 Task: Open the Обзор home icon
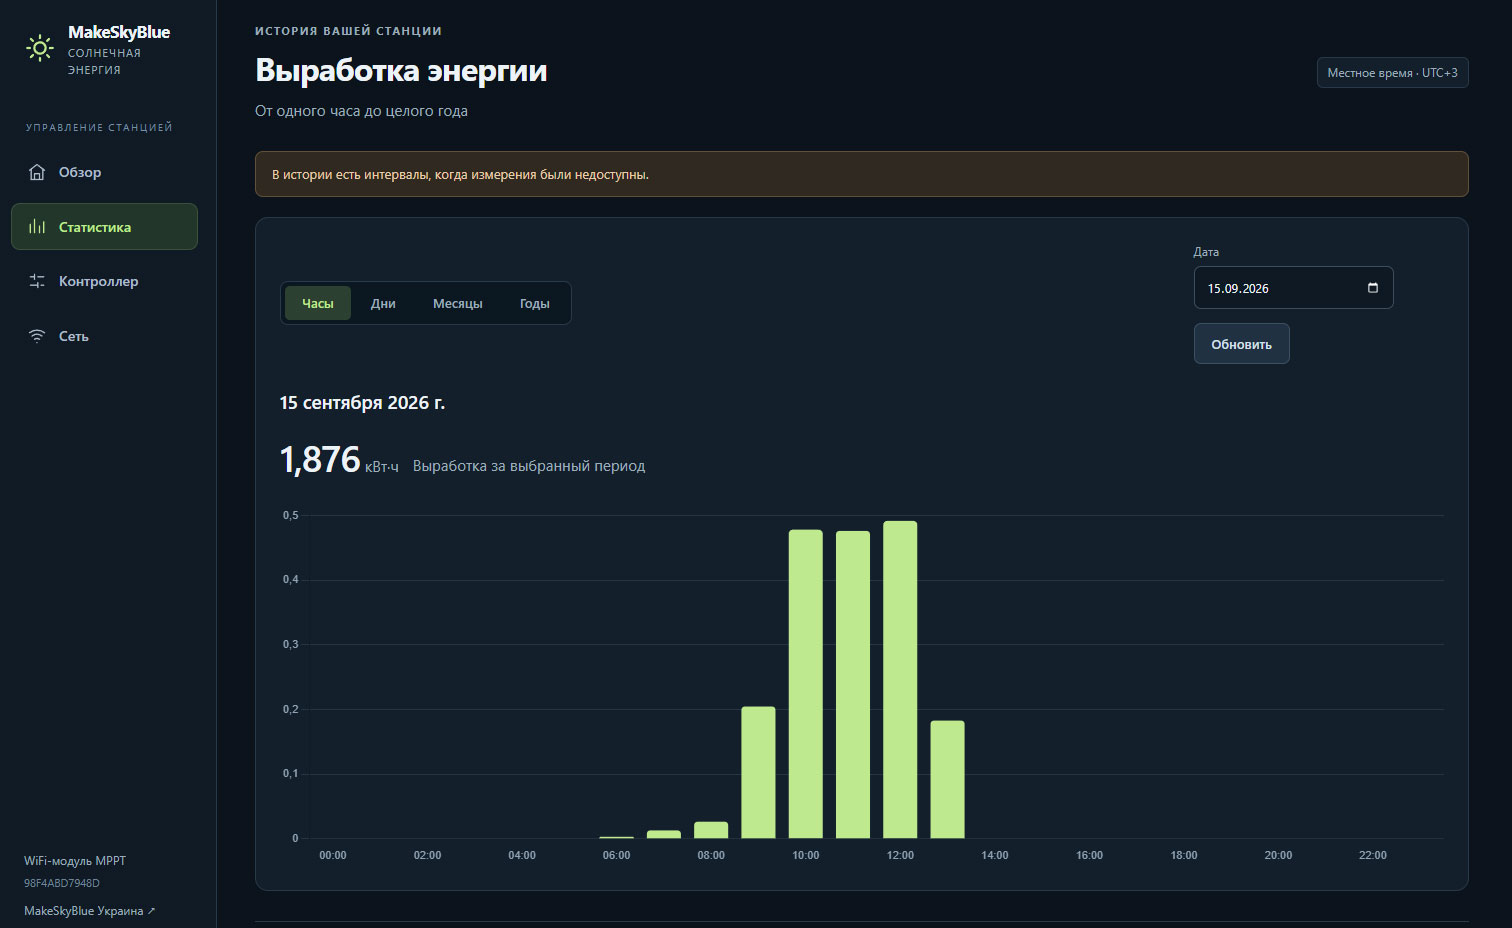(37, 172)
